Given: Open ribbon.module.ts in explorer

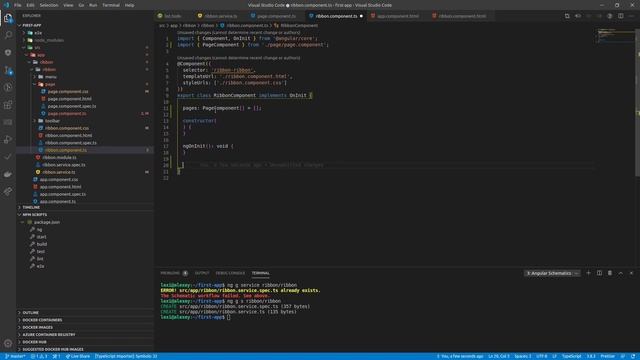Looking at the screenshot, I should [x=60, y=158].
